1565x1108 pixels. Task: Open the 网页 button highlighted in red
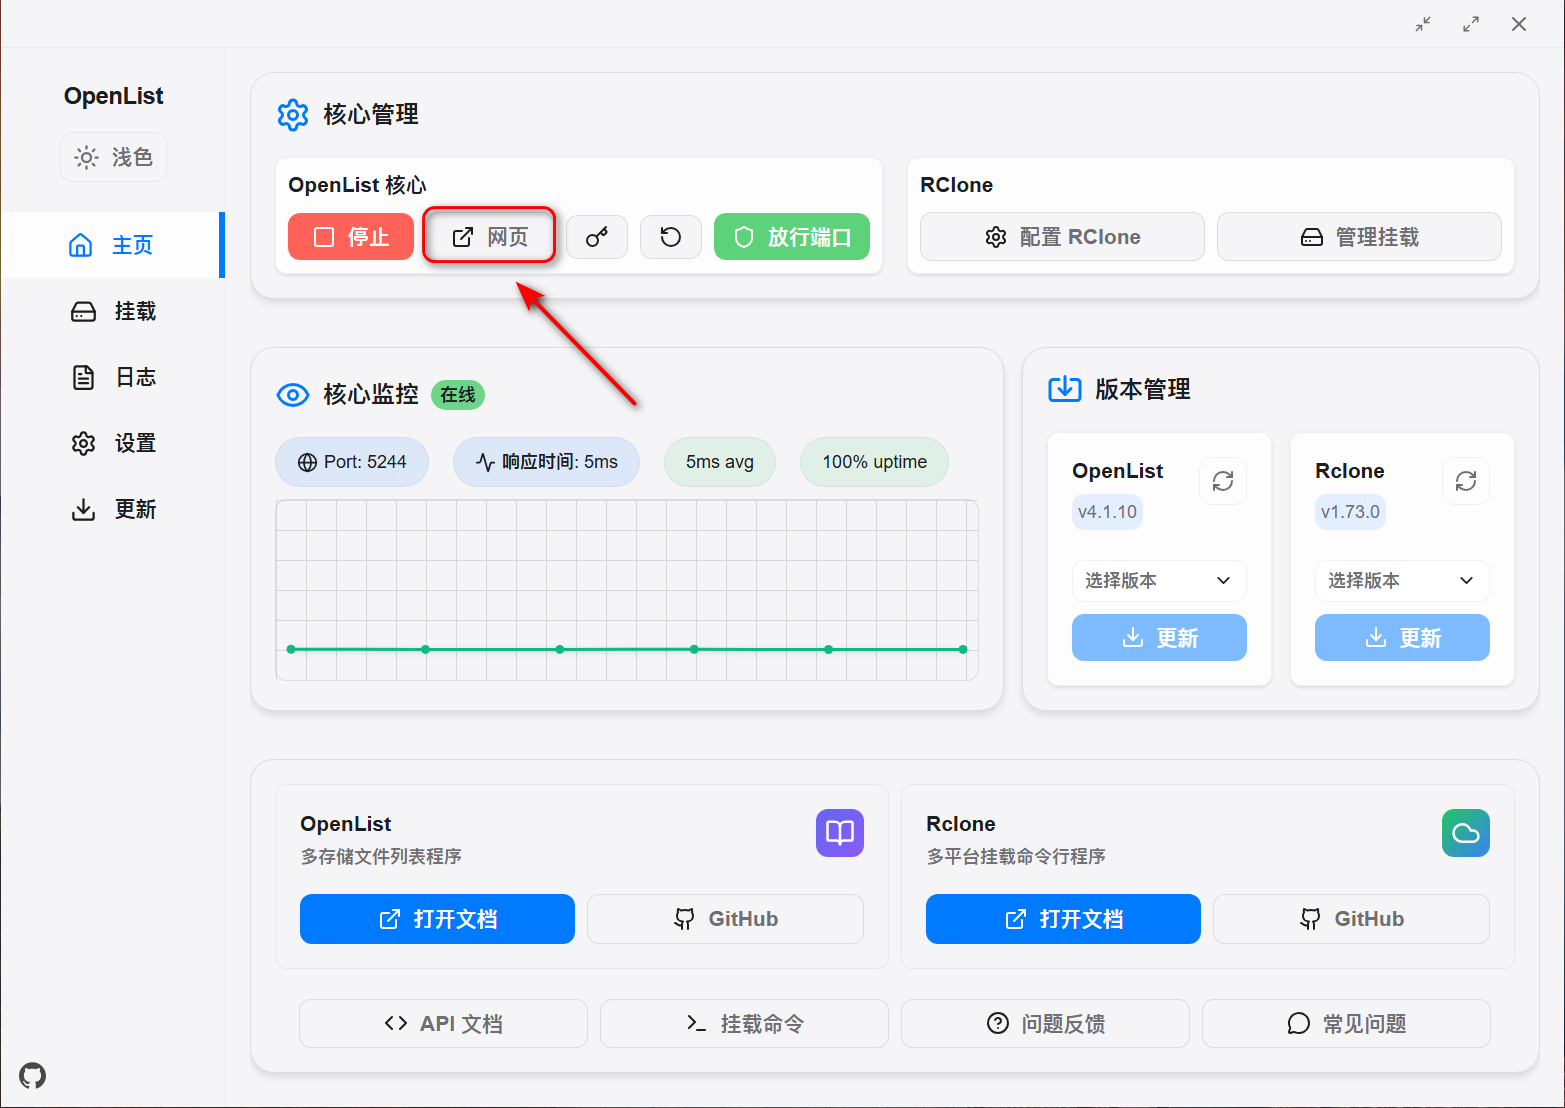click(489, 235)
